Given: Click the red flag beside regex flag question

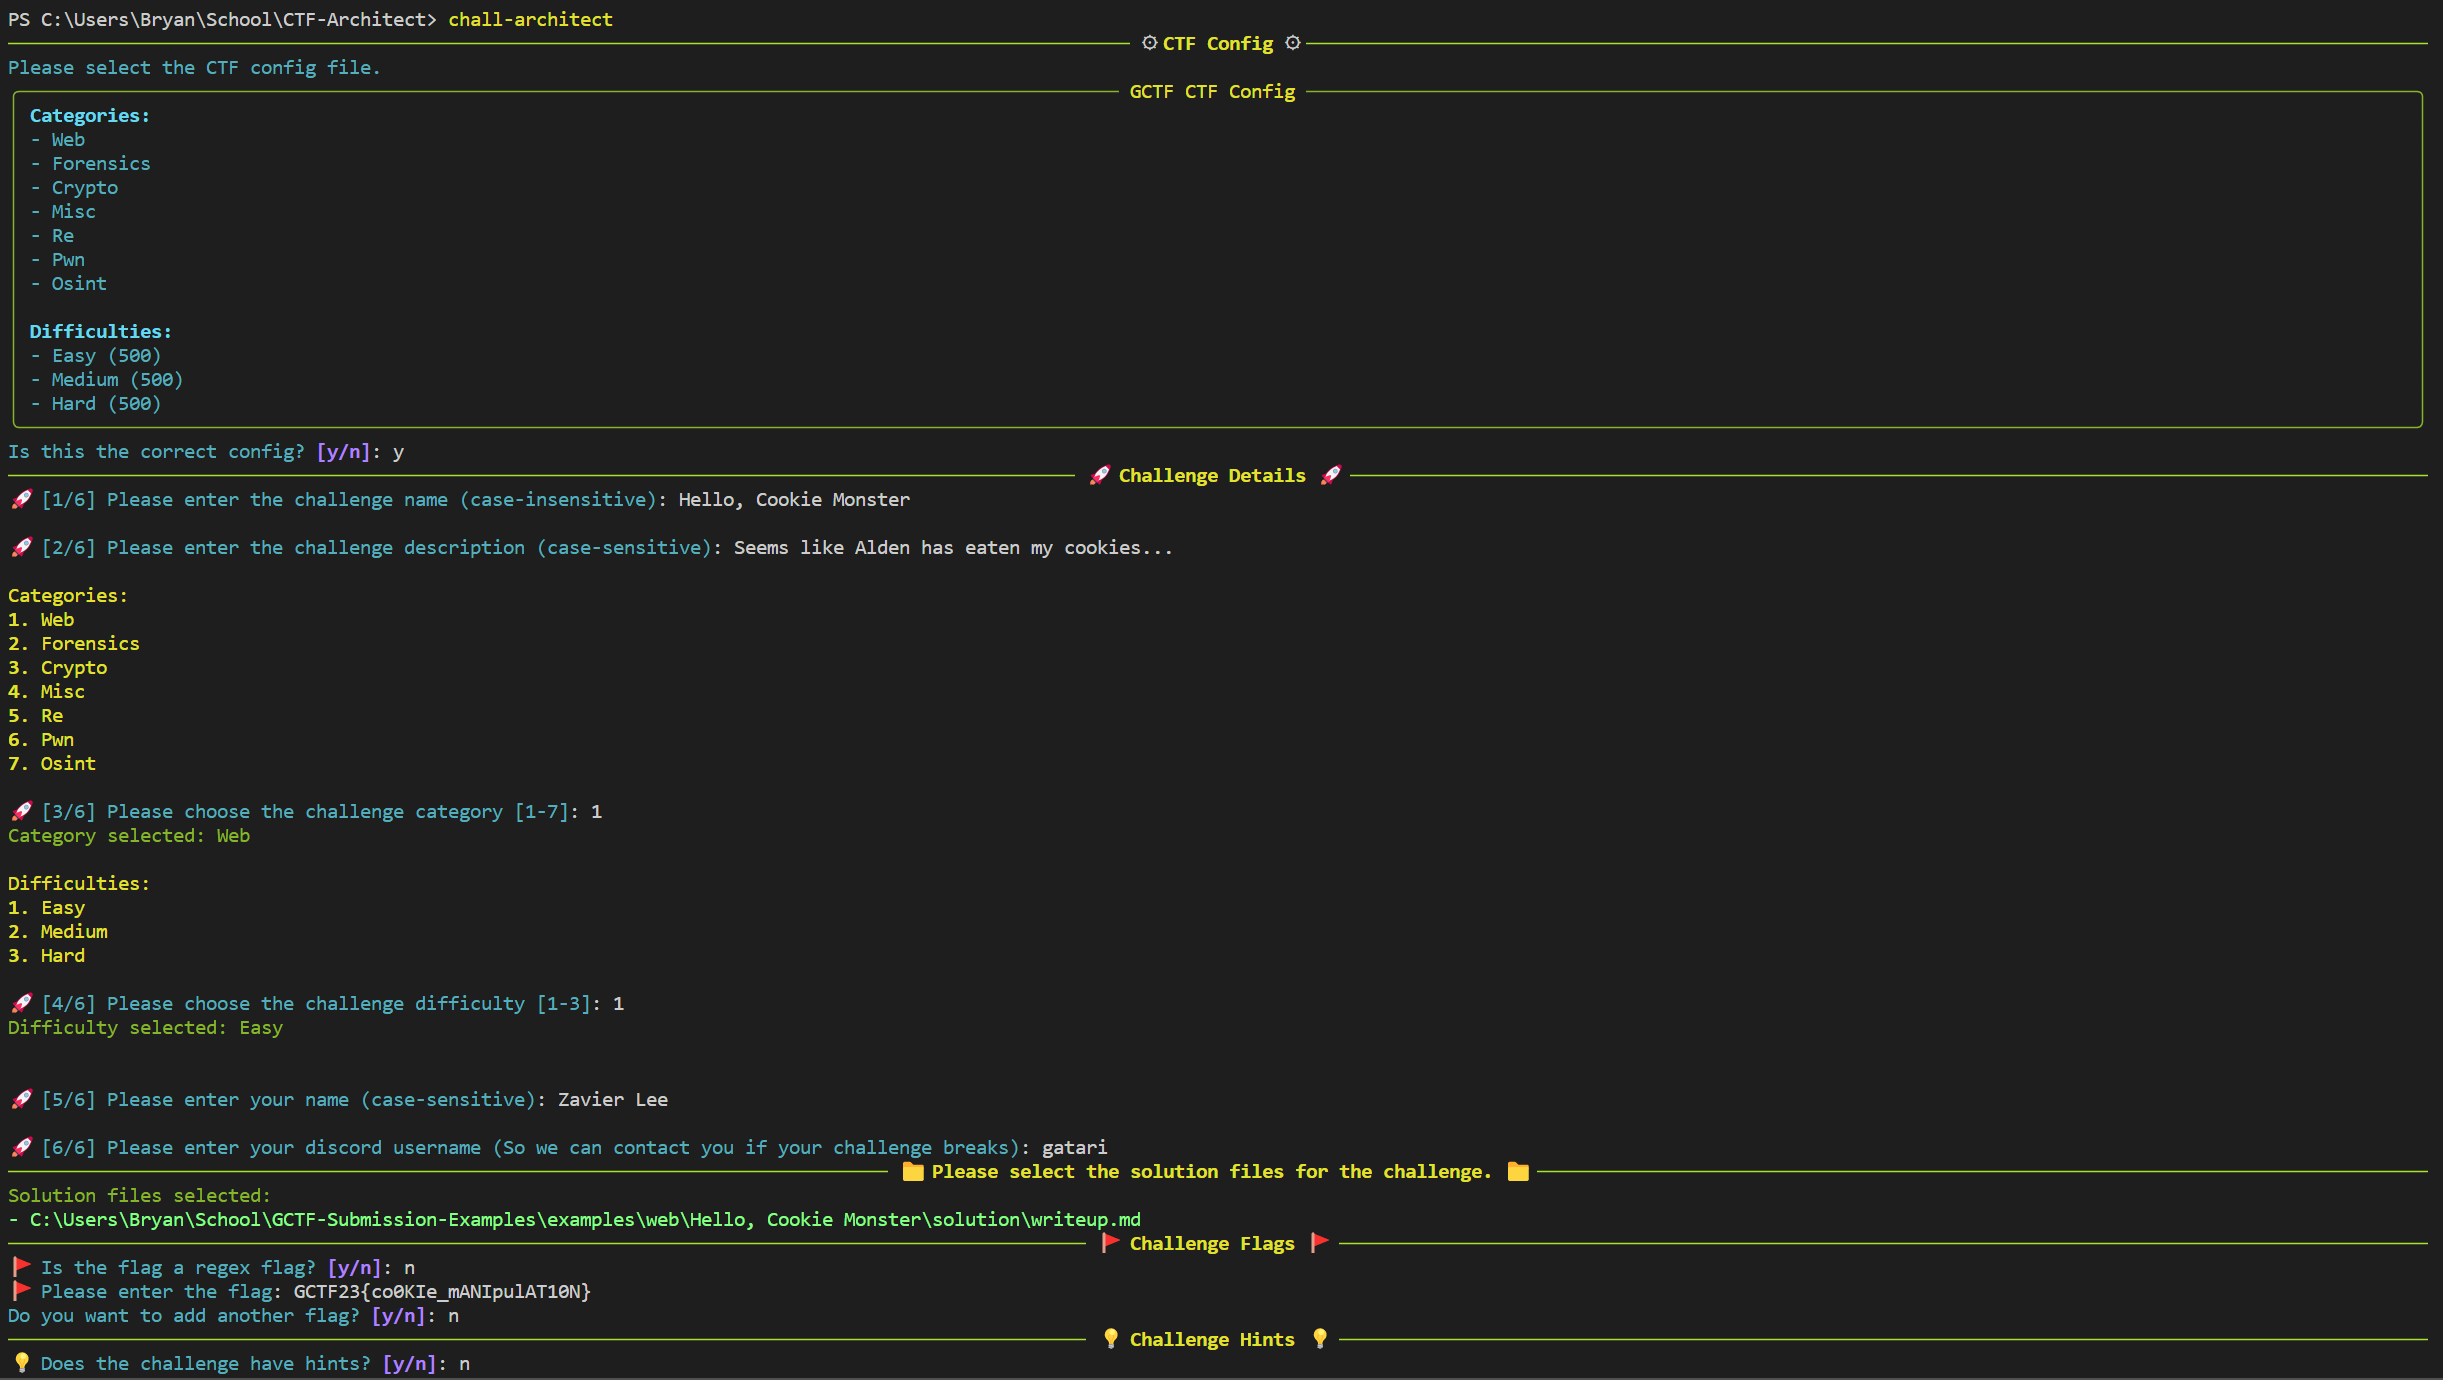Looking at the screenshot, I should pyautogui.click(x=21, y=1267).
